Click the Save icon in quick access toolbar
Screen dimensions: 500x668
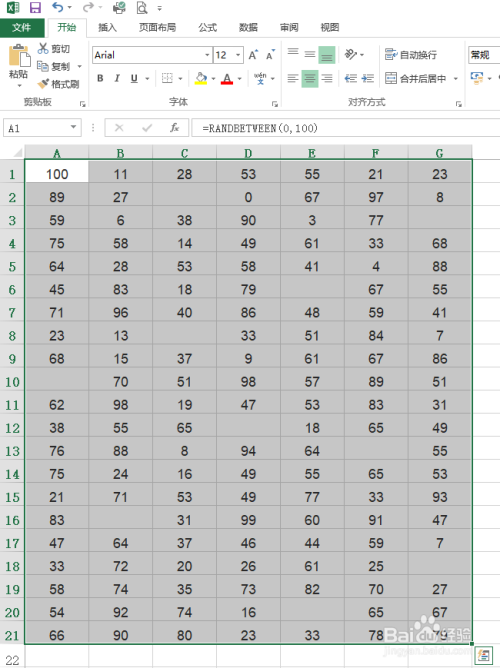point(35,8)
